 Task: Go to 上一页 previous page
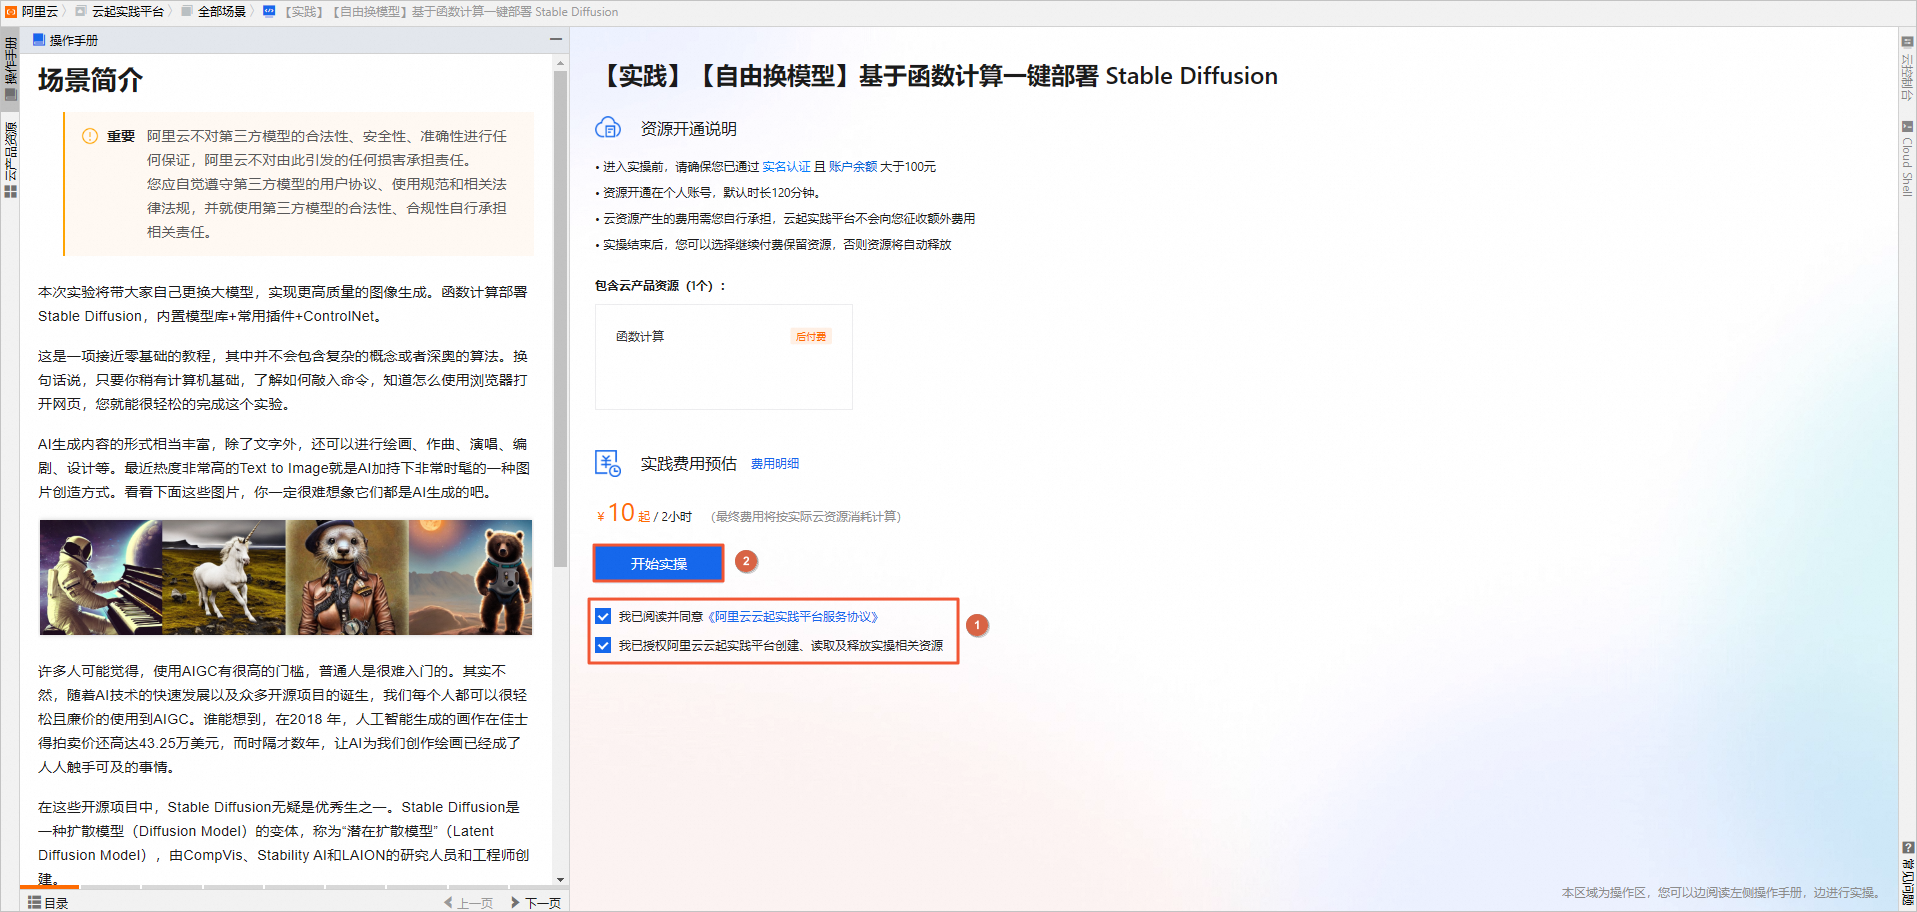(x=469, y=903)
